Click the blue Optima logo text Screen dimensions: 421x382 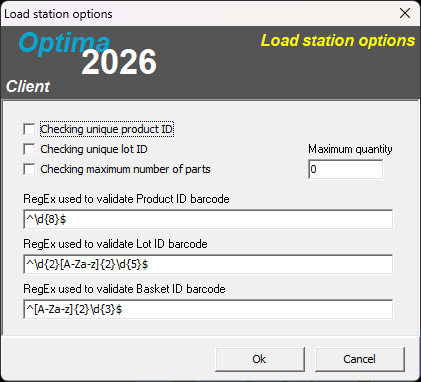pos(64,43)
